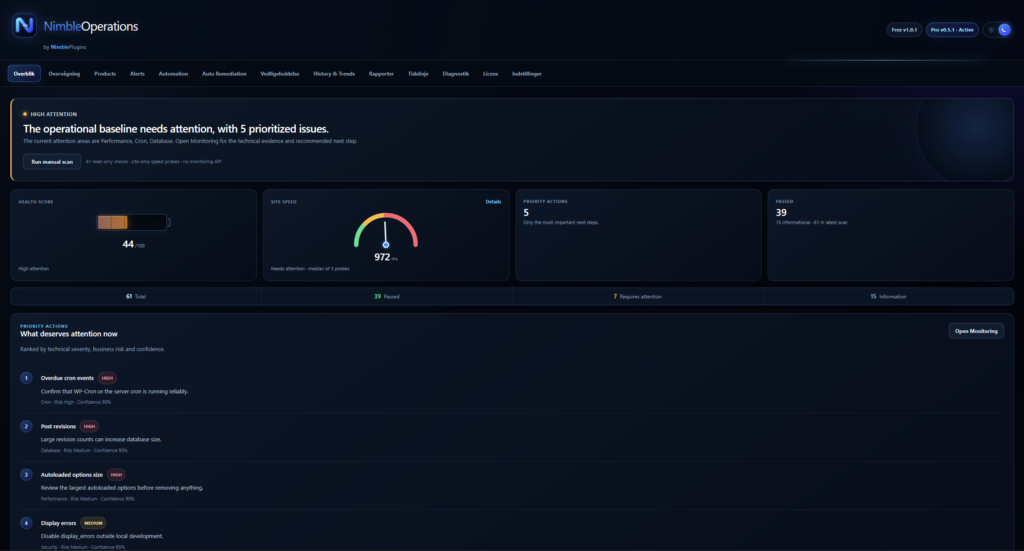Click the Autoloaded options size title
The height and width of the screenshot is (551, 1024).
pos(72,475)
